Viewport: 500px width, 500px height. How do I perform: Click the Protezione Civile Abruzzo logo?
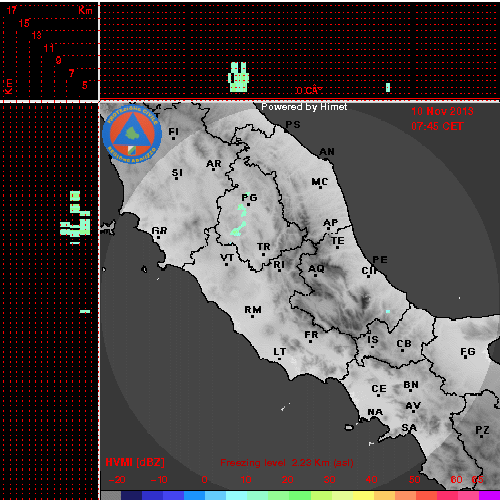tap(132, 134)
